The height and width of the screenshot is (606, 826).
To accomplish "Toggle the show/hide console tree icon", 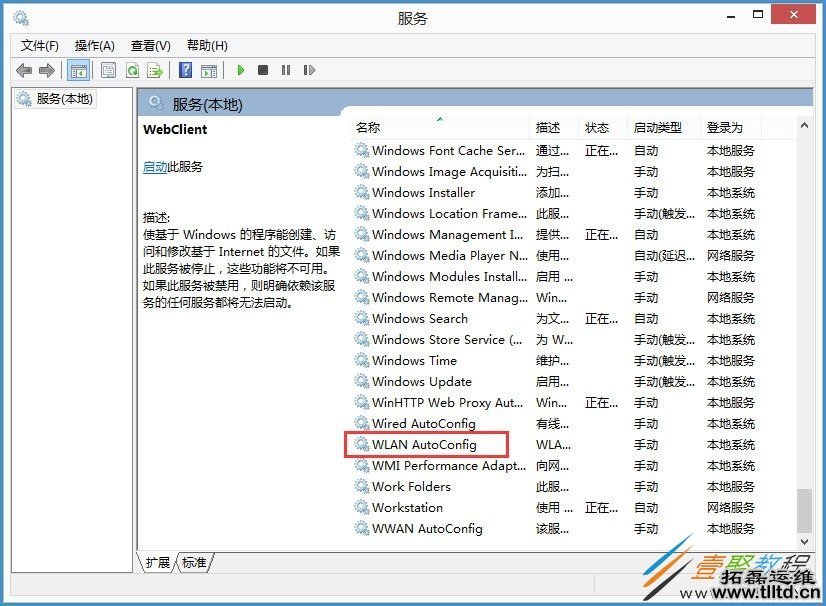I will pos(78,70).
